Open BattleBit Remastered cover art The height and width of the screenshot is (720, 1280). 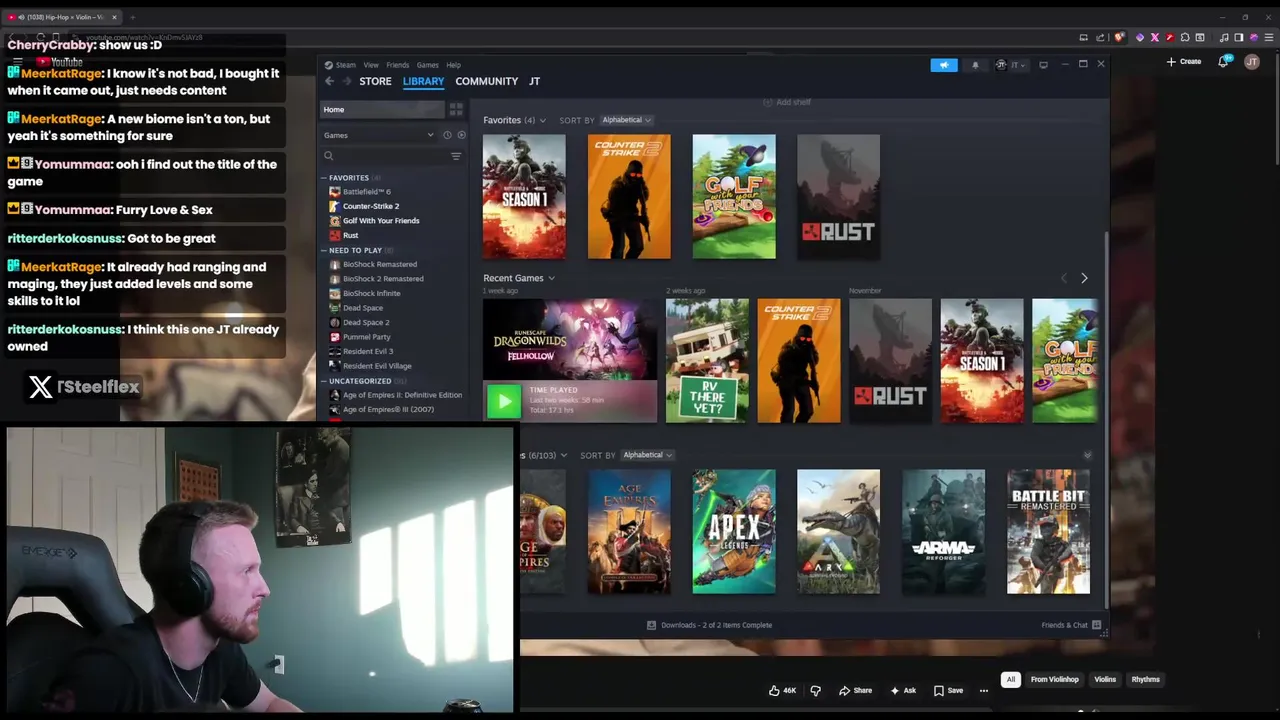point(1048,531)
